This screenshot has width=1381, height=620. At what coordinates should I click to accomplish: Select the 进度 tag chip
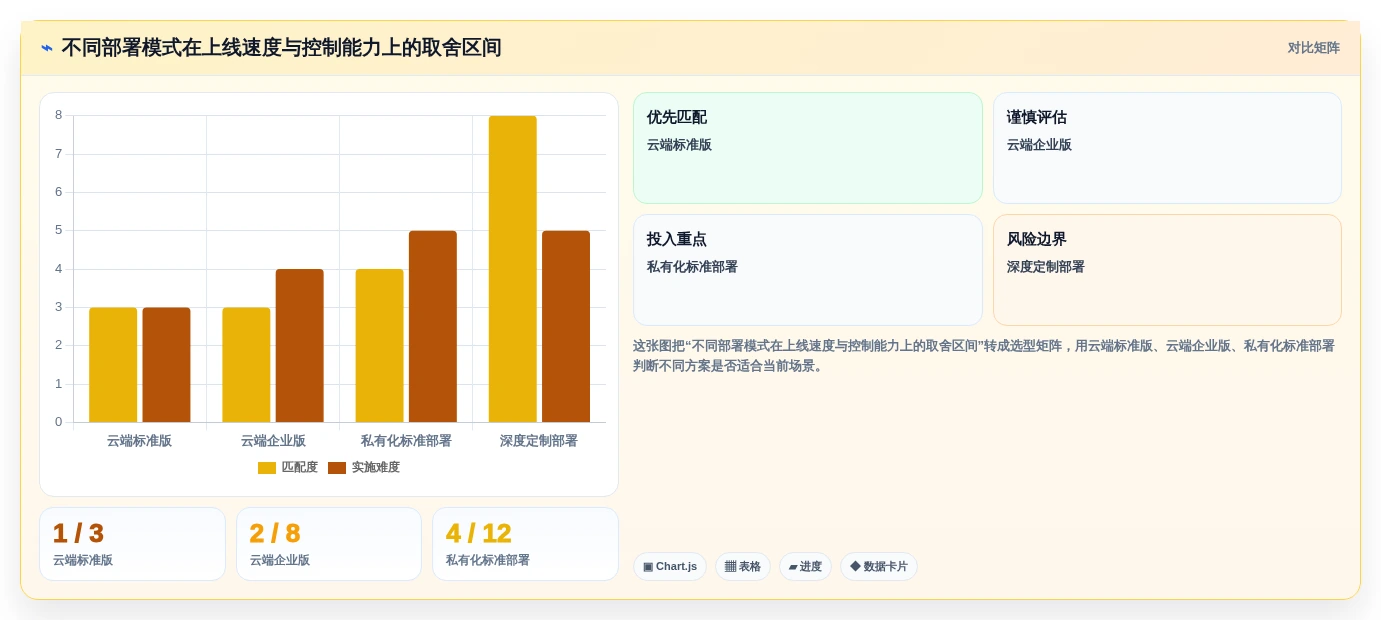pyautogui.click(x=805, y=567)
